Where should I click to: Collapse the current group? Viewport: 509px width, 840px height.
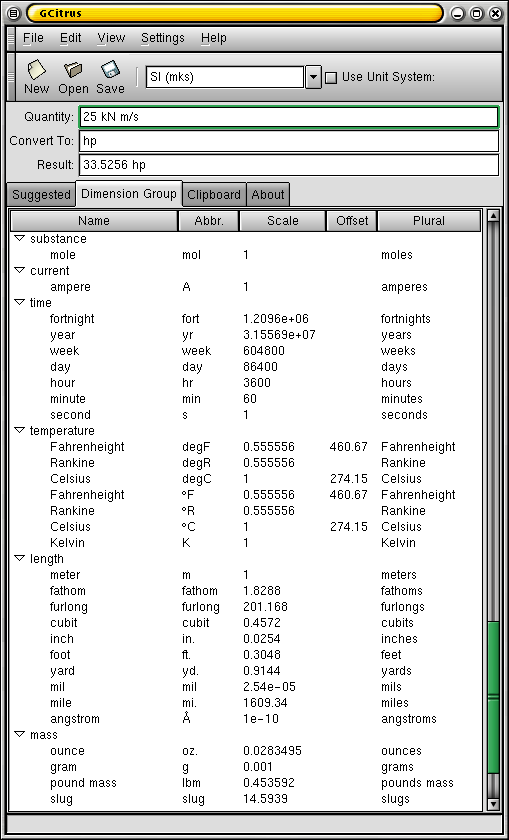(x=19, y=271)
